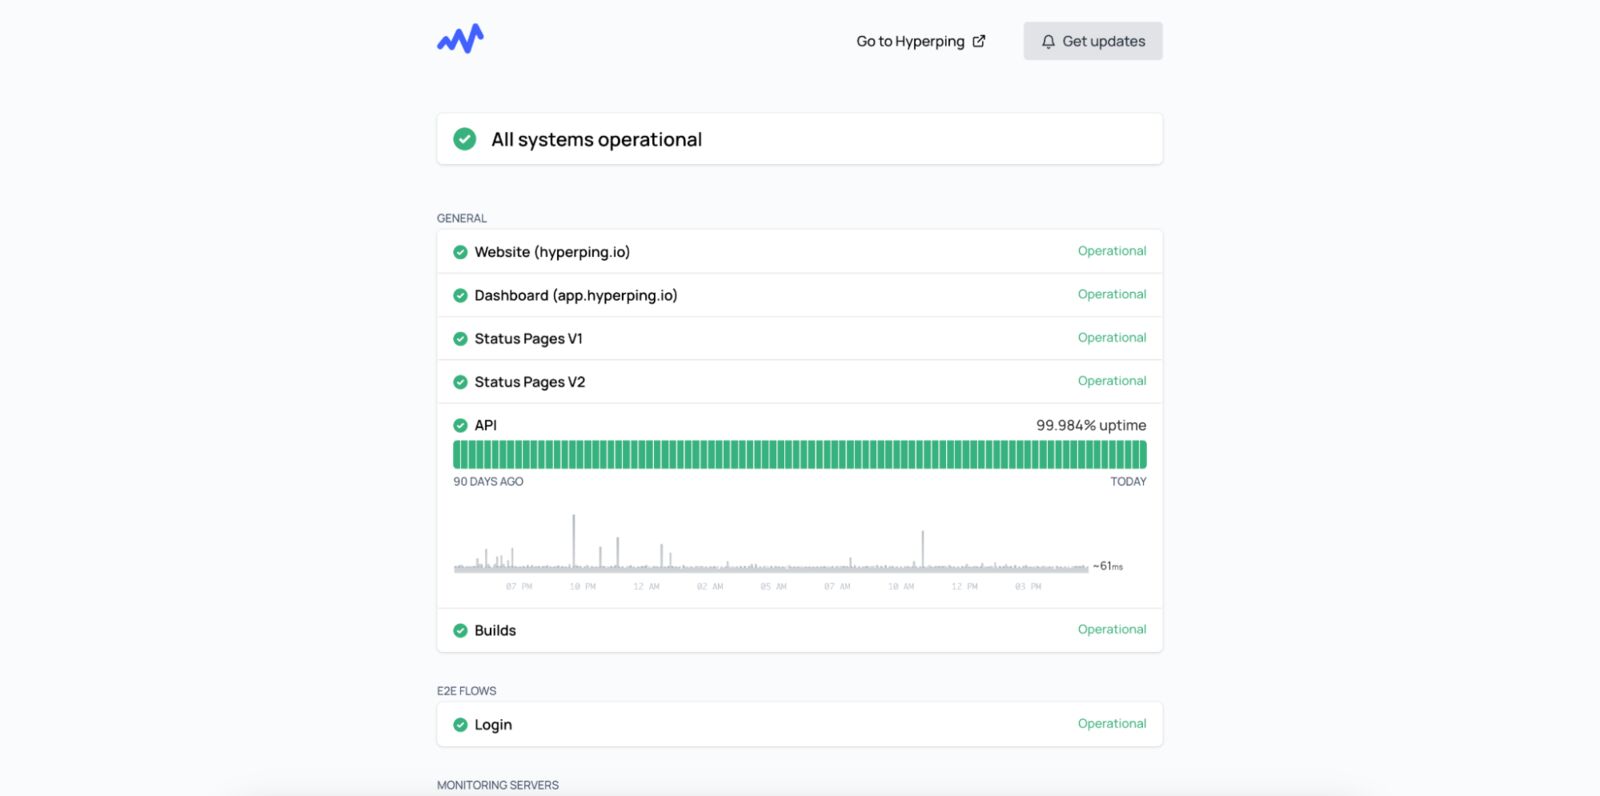Click the 10 PM tick on the chart axis
1600x796 pixels.
click(x=583, y=587)
